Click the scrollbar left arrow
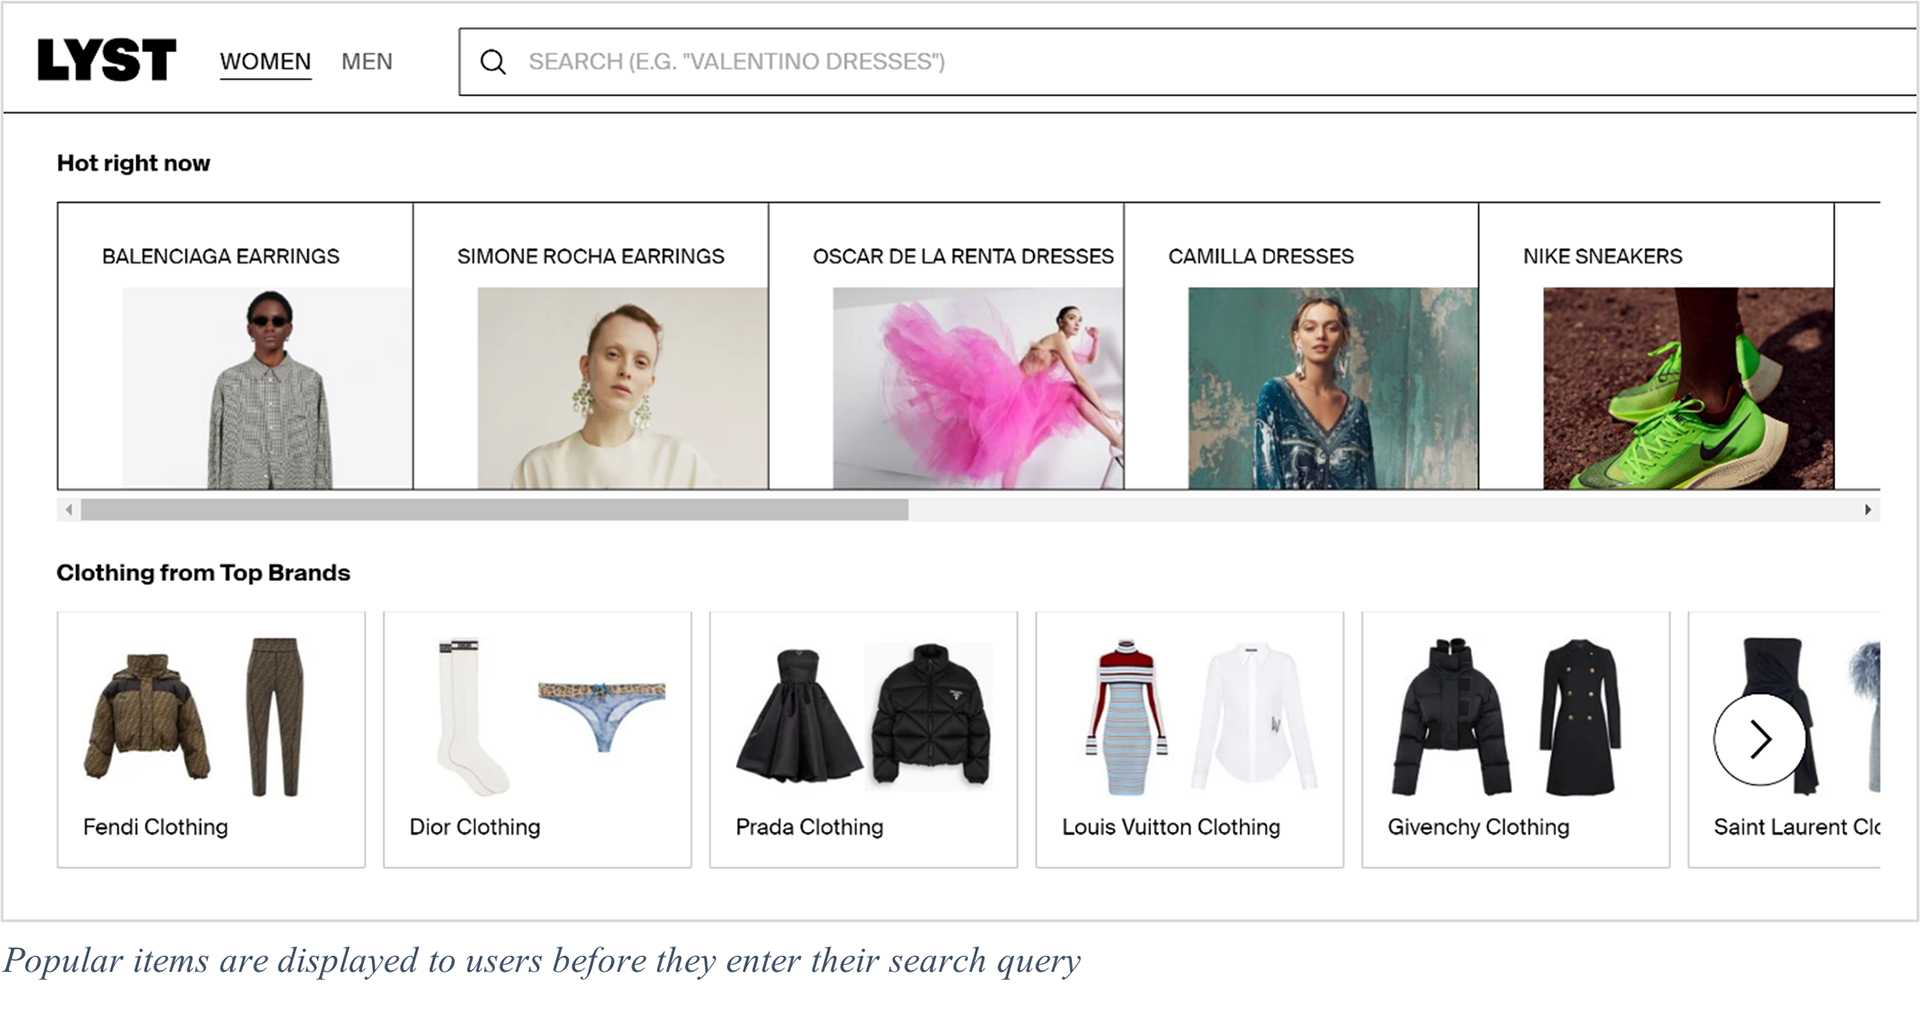This screenshot has width=1920, height=1020. click(68, 510)
